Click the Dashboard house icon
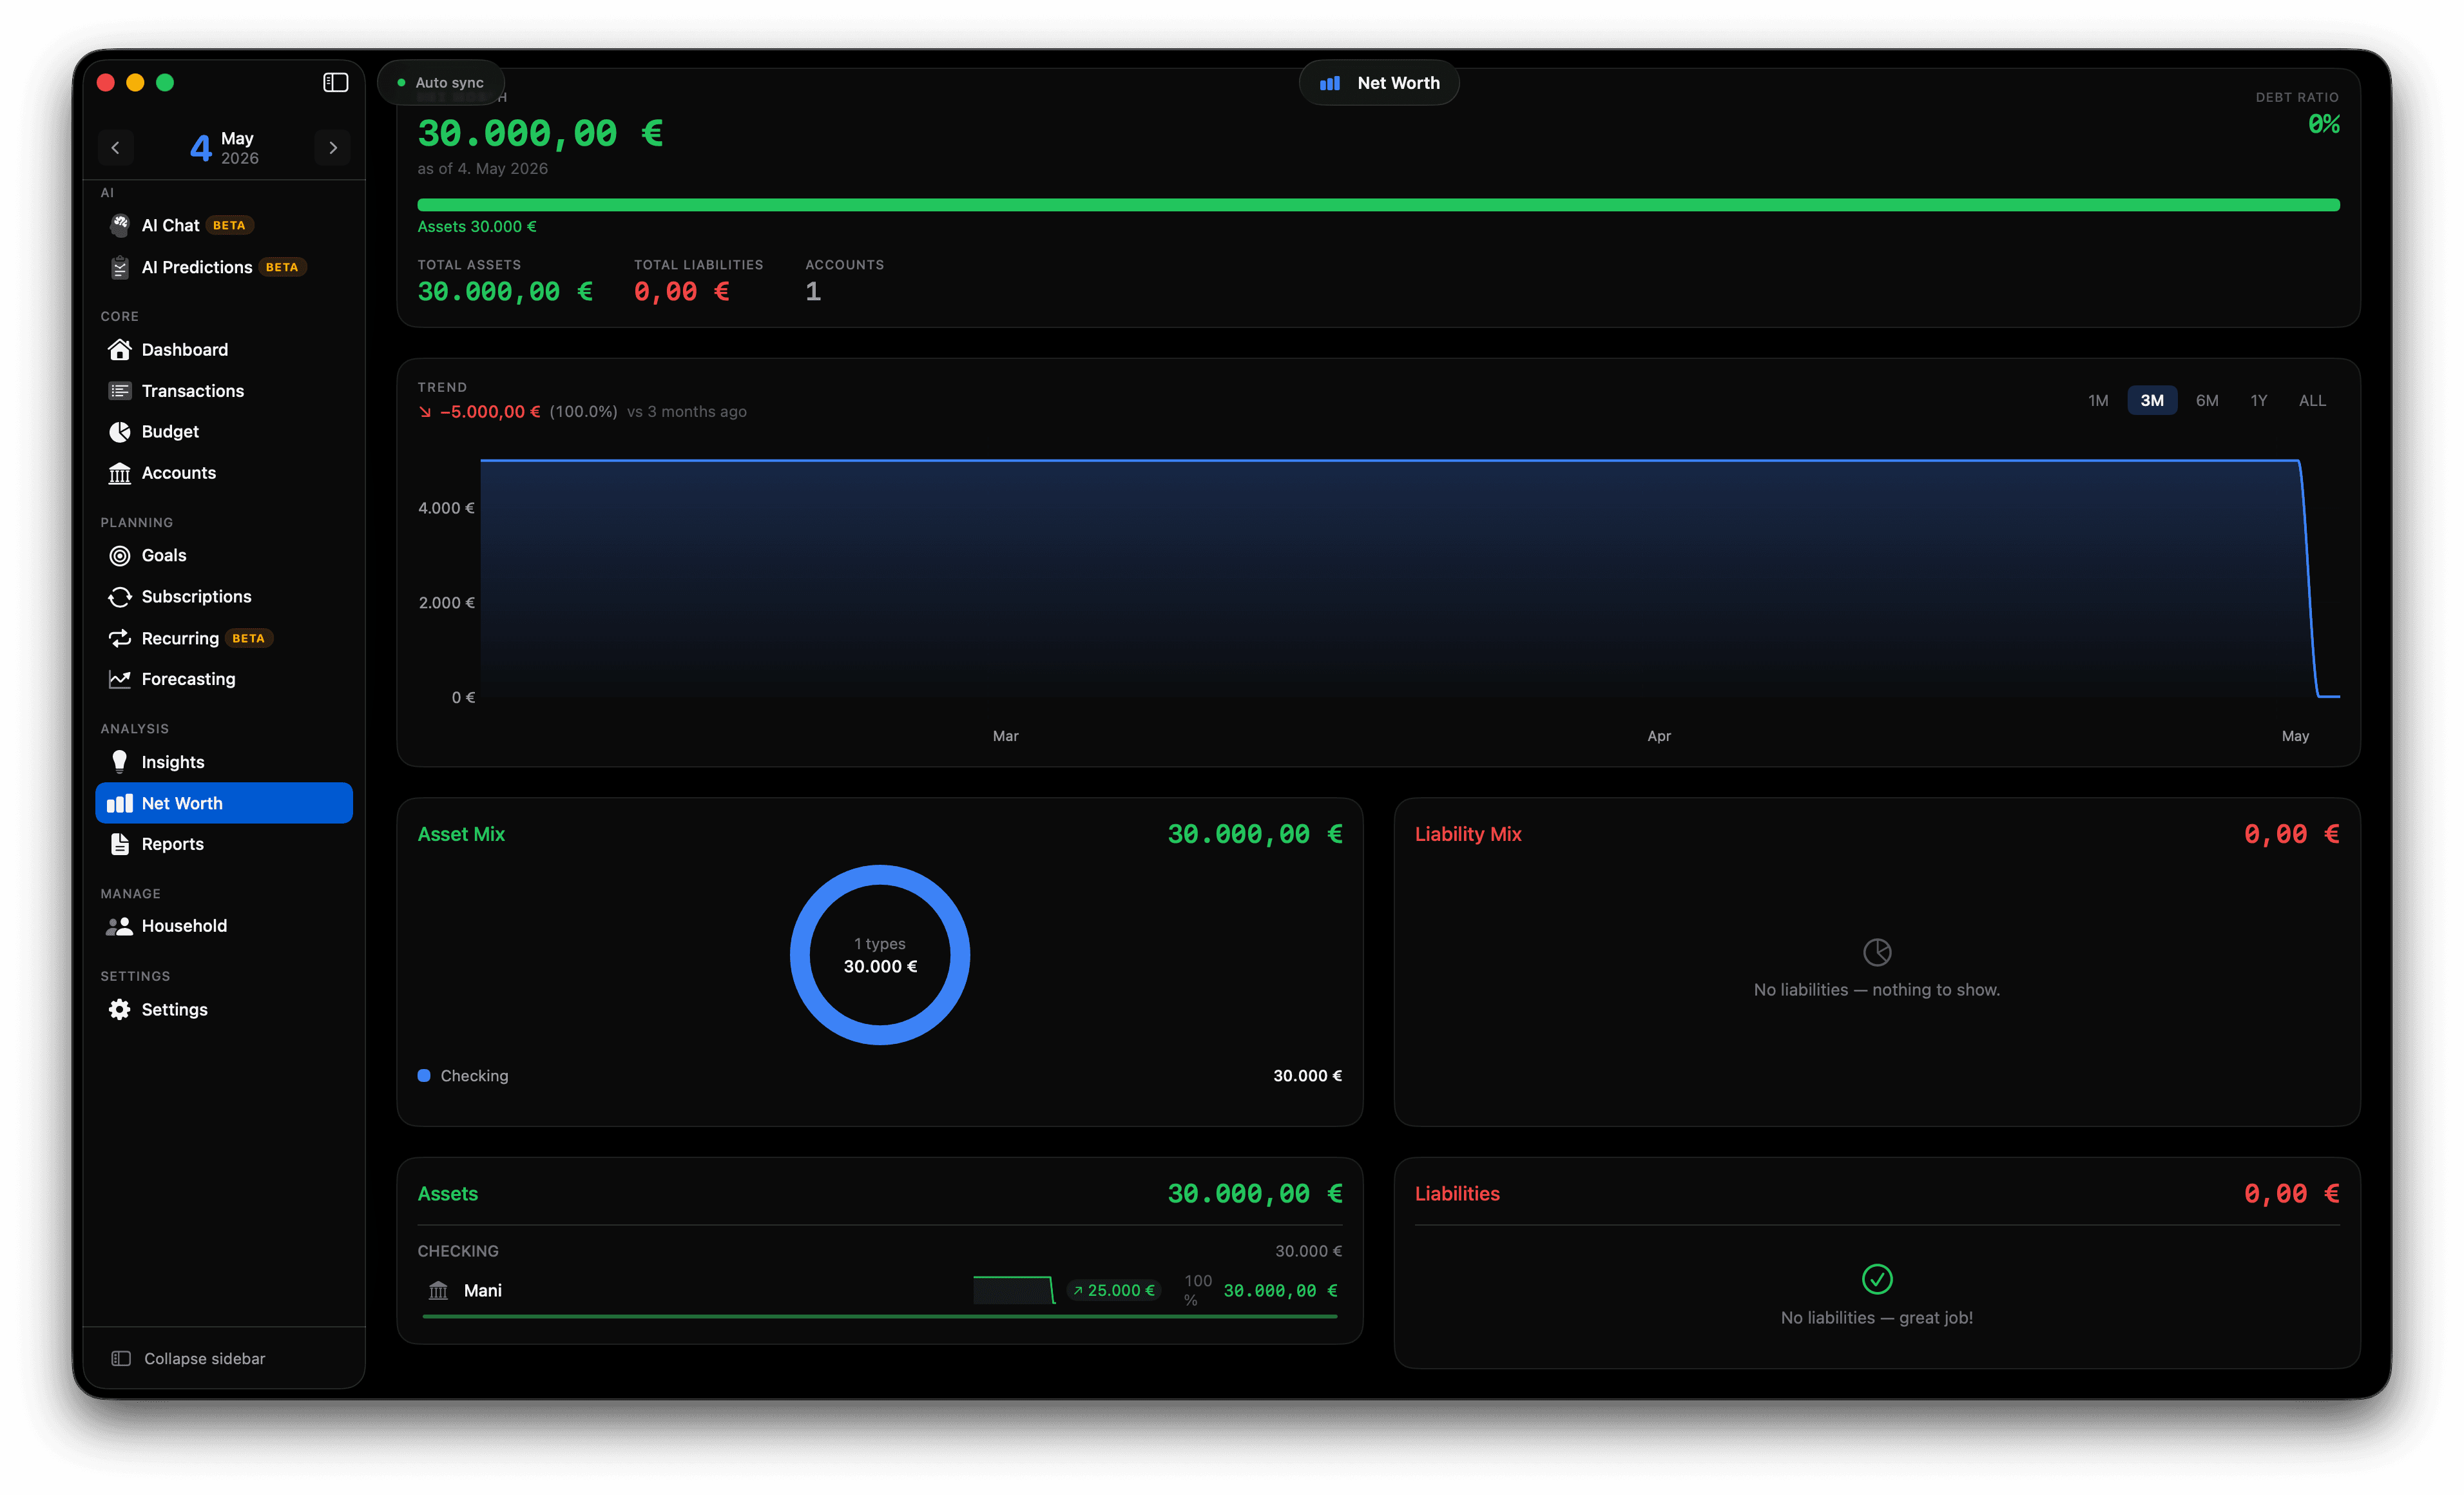 point(120,349)
